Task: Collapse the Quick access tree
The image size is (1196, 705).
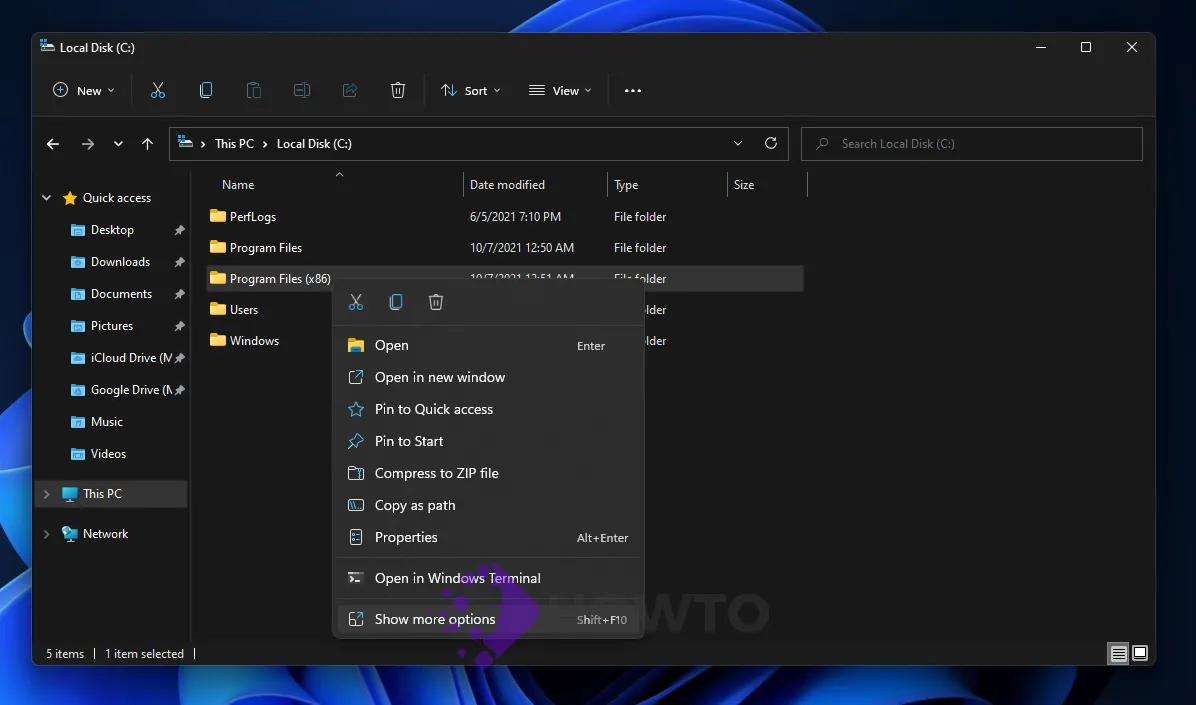Action: click(47, 198)
